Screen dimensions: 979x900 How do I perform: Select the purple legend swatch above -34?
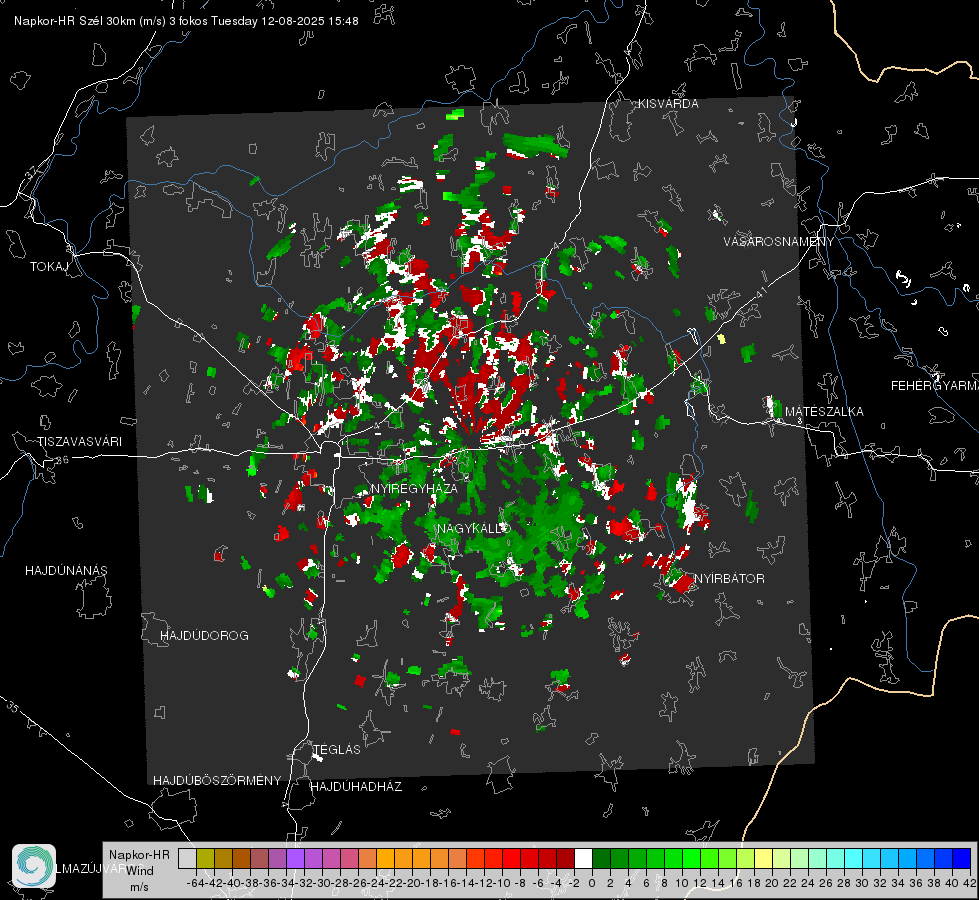pyautogui.click(x=295, y=858)
